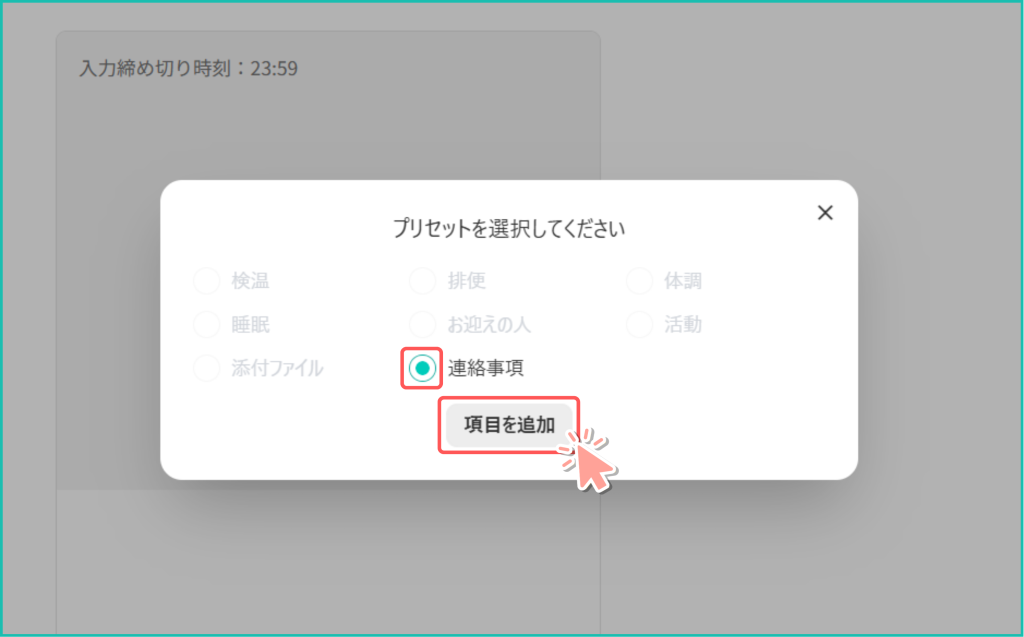Click the selected 連絡事項 radio circle

[x=422, y=368]
